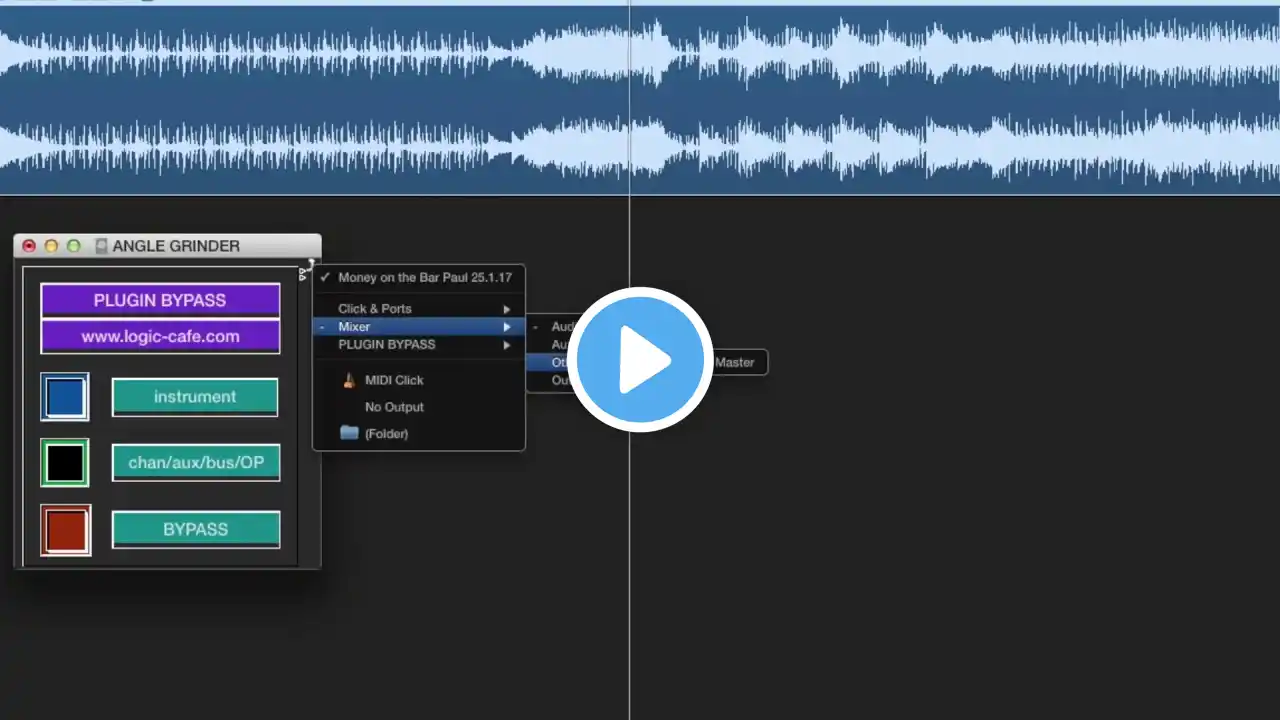Click the black square beside chan/aux/bus/OP
The height and width of the screenshot is (720, 1280).
65,463
